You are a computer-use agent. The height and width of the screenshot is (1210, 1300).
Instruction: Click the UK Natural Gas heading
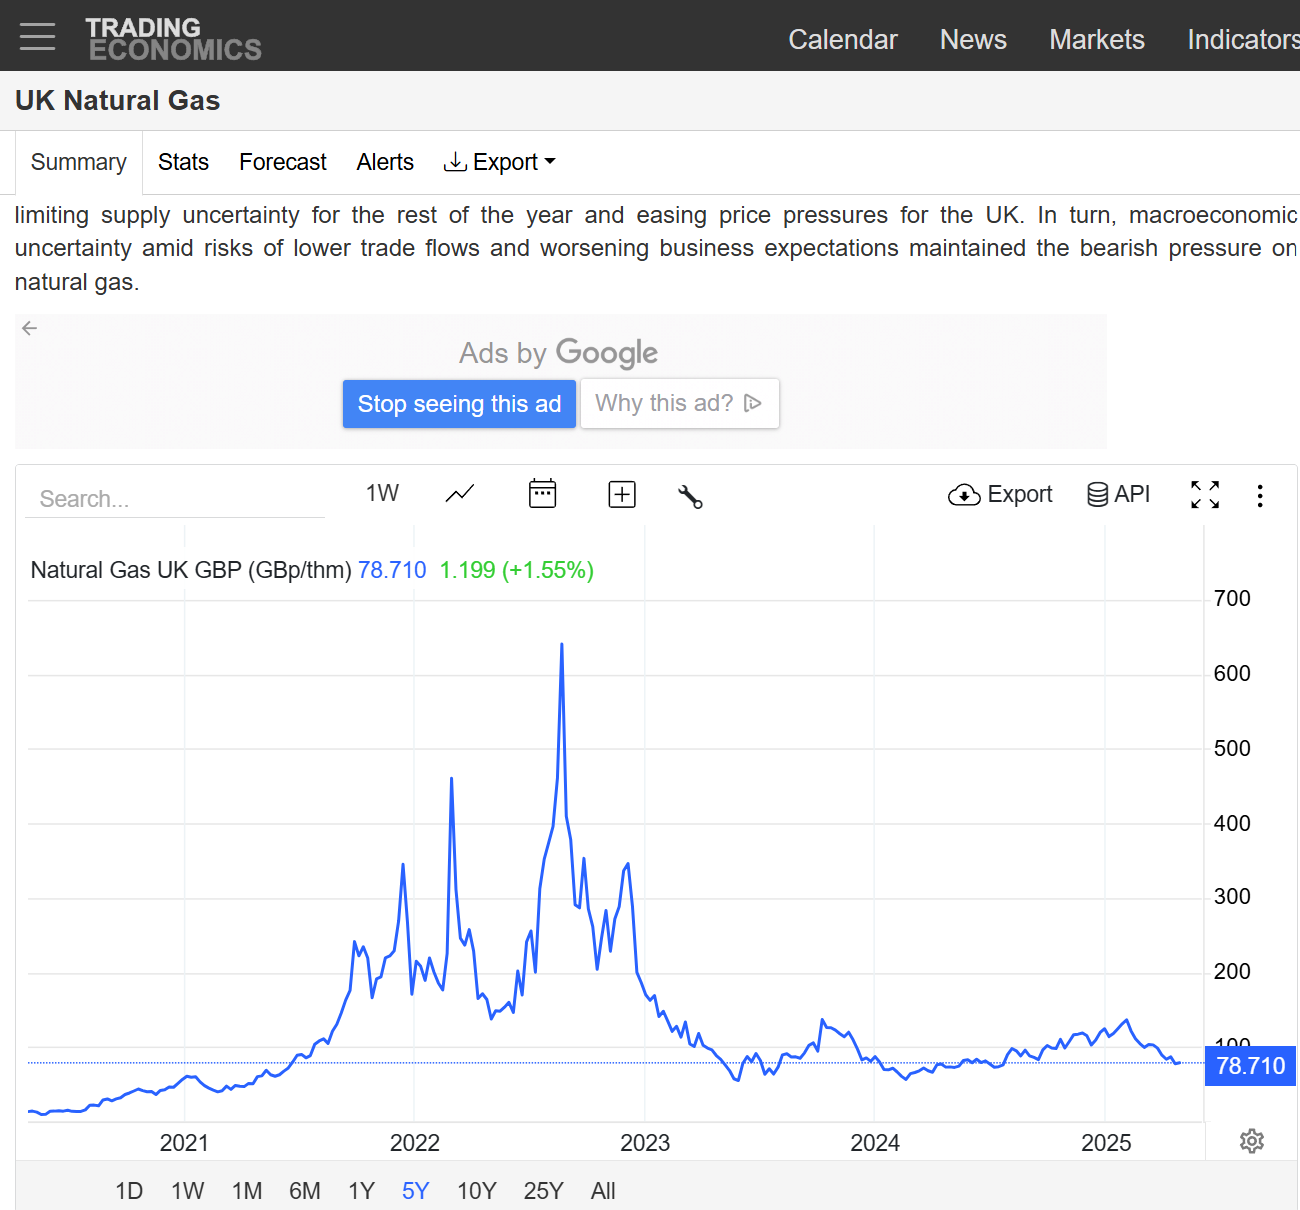pyautogui.click(x=117, y=101)
